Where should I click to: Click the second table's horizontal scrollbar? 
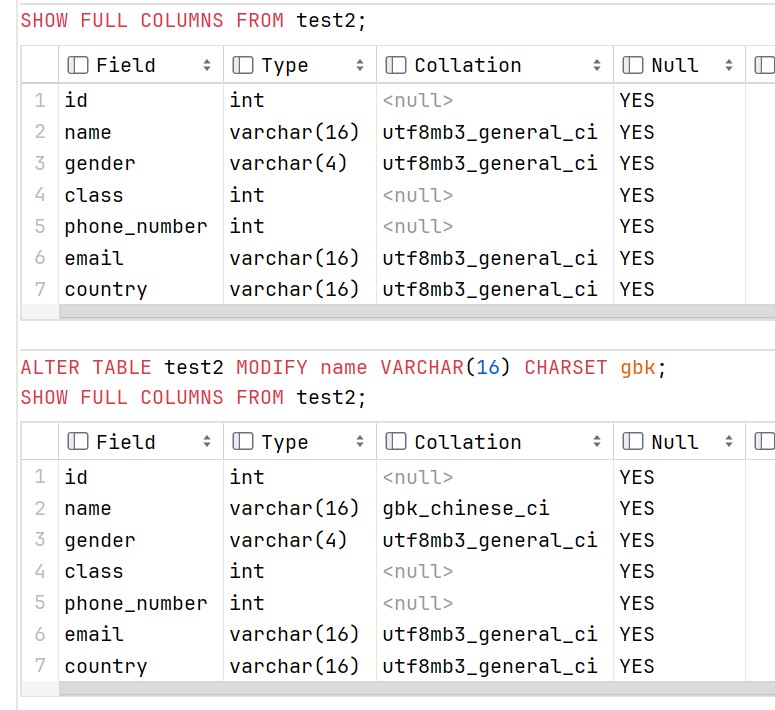[x=417, y=688]
